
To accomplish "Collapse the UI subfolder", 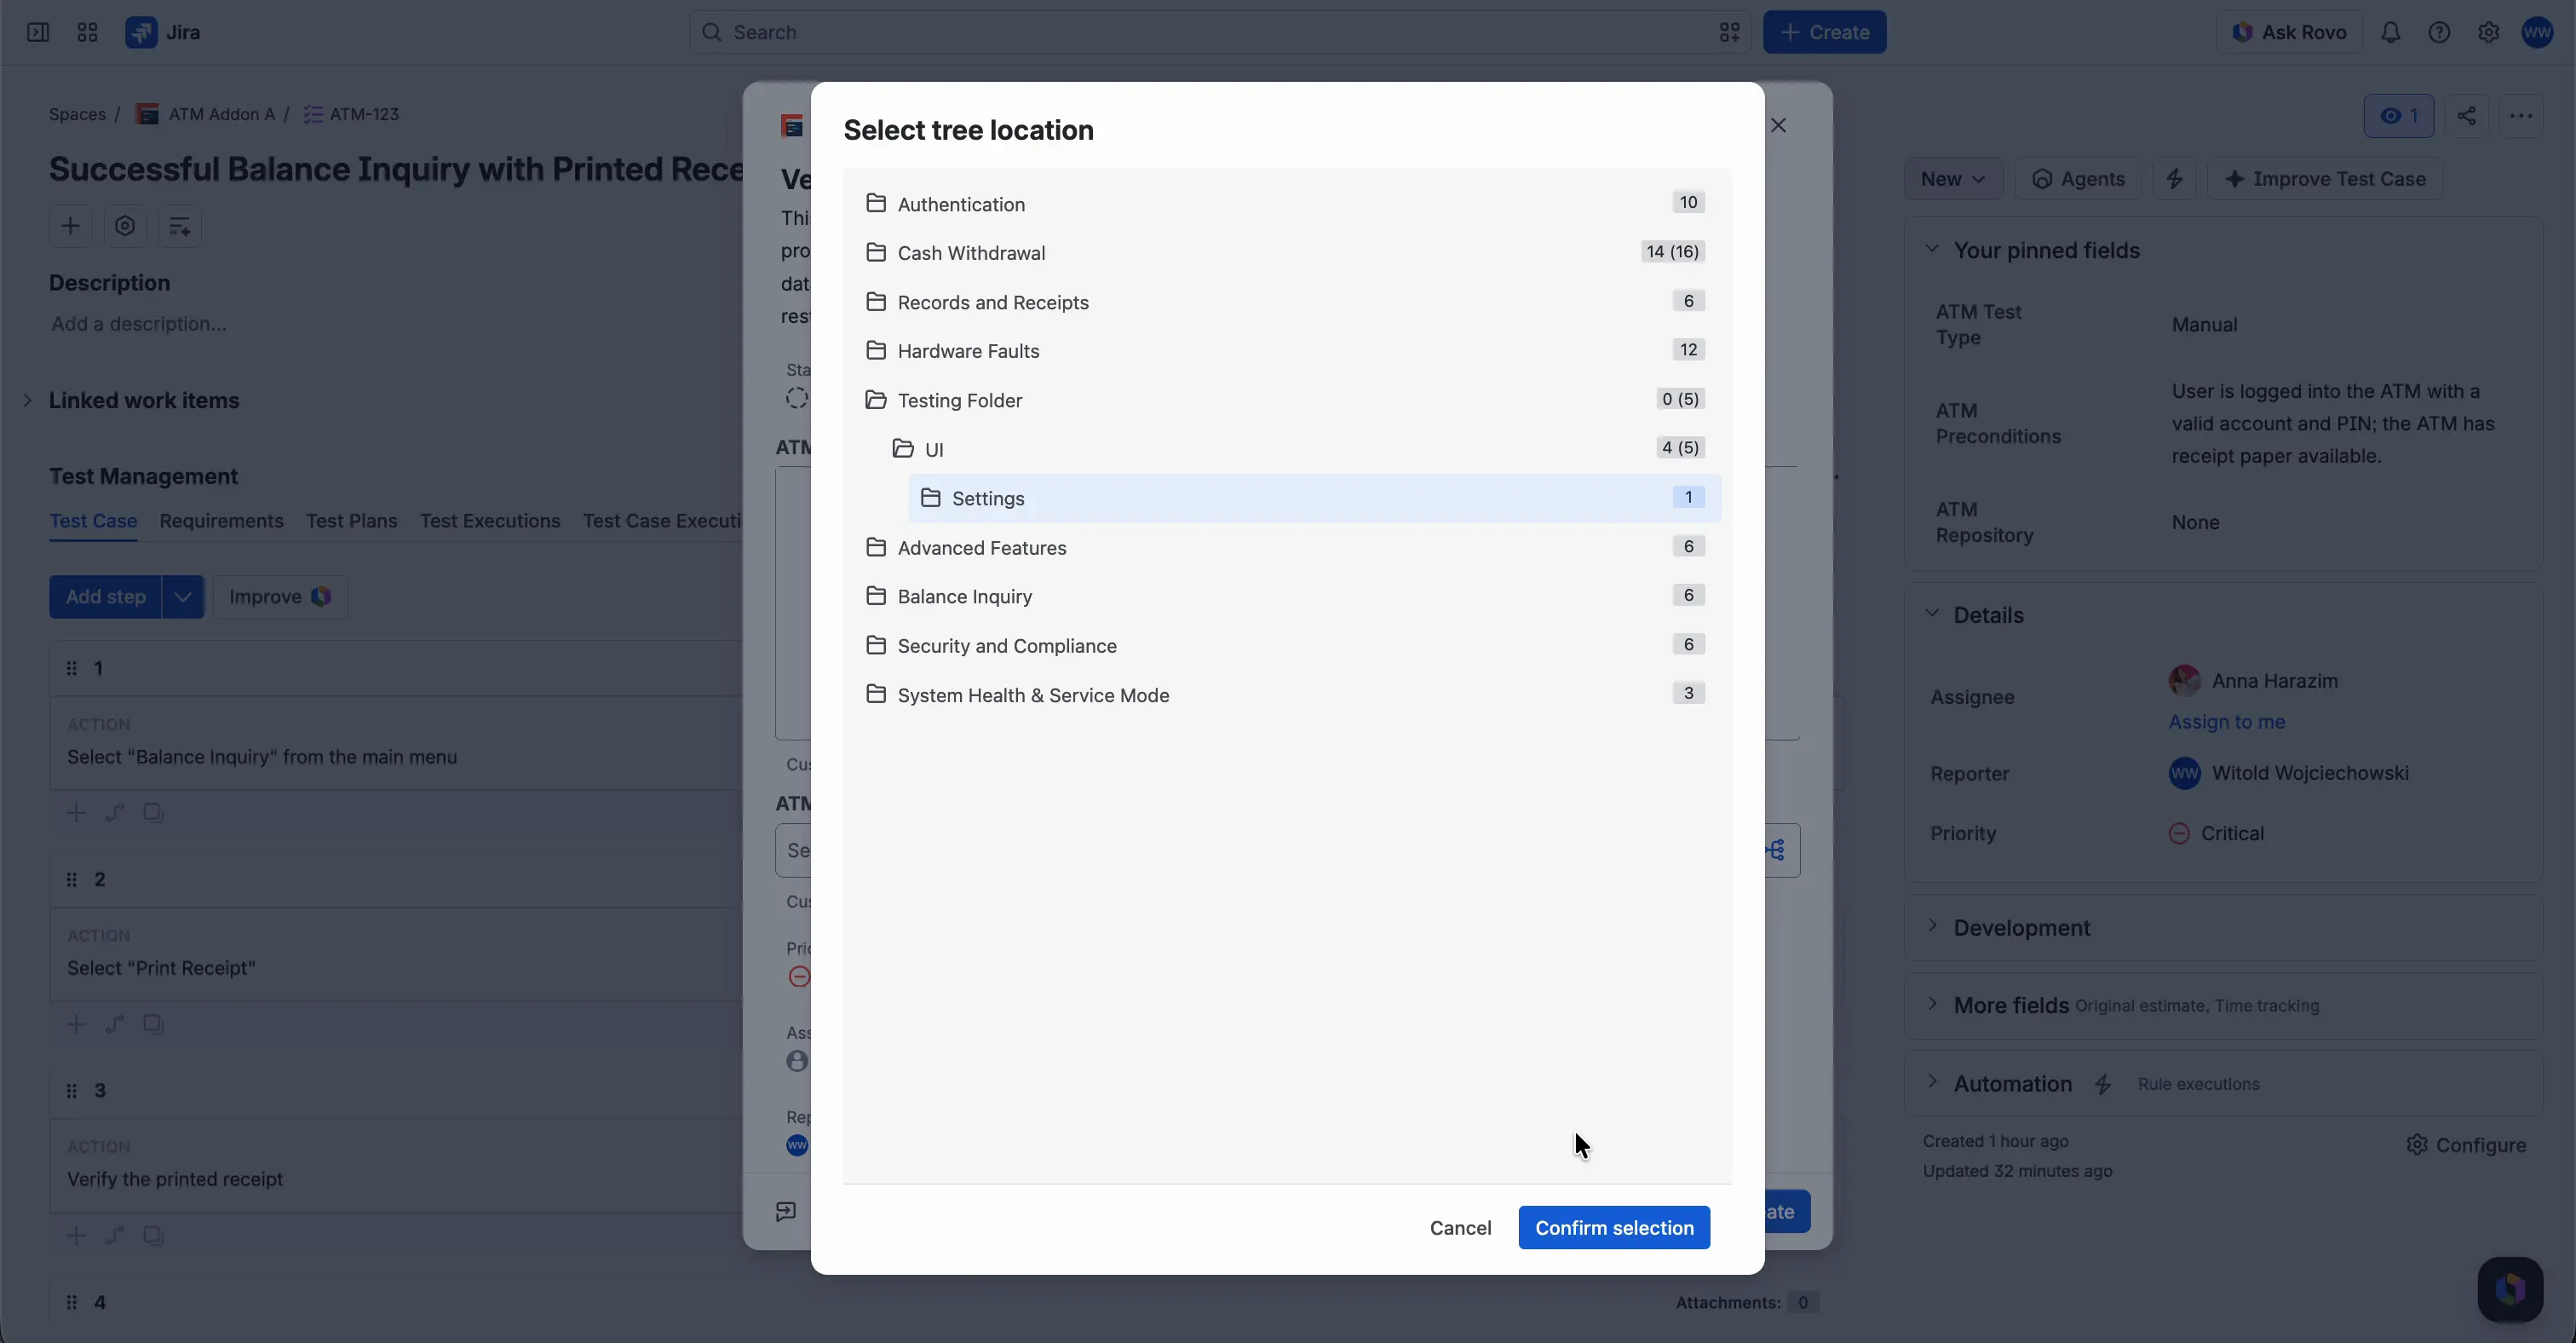I will [903, 449].
